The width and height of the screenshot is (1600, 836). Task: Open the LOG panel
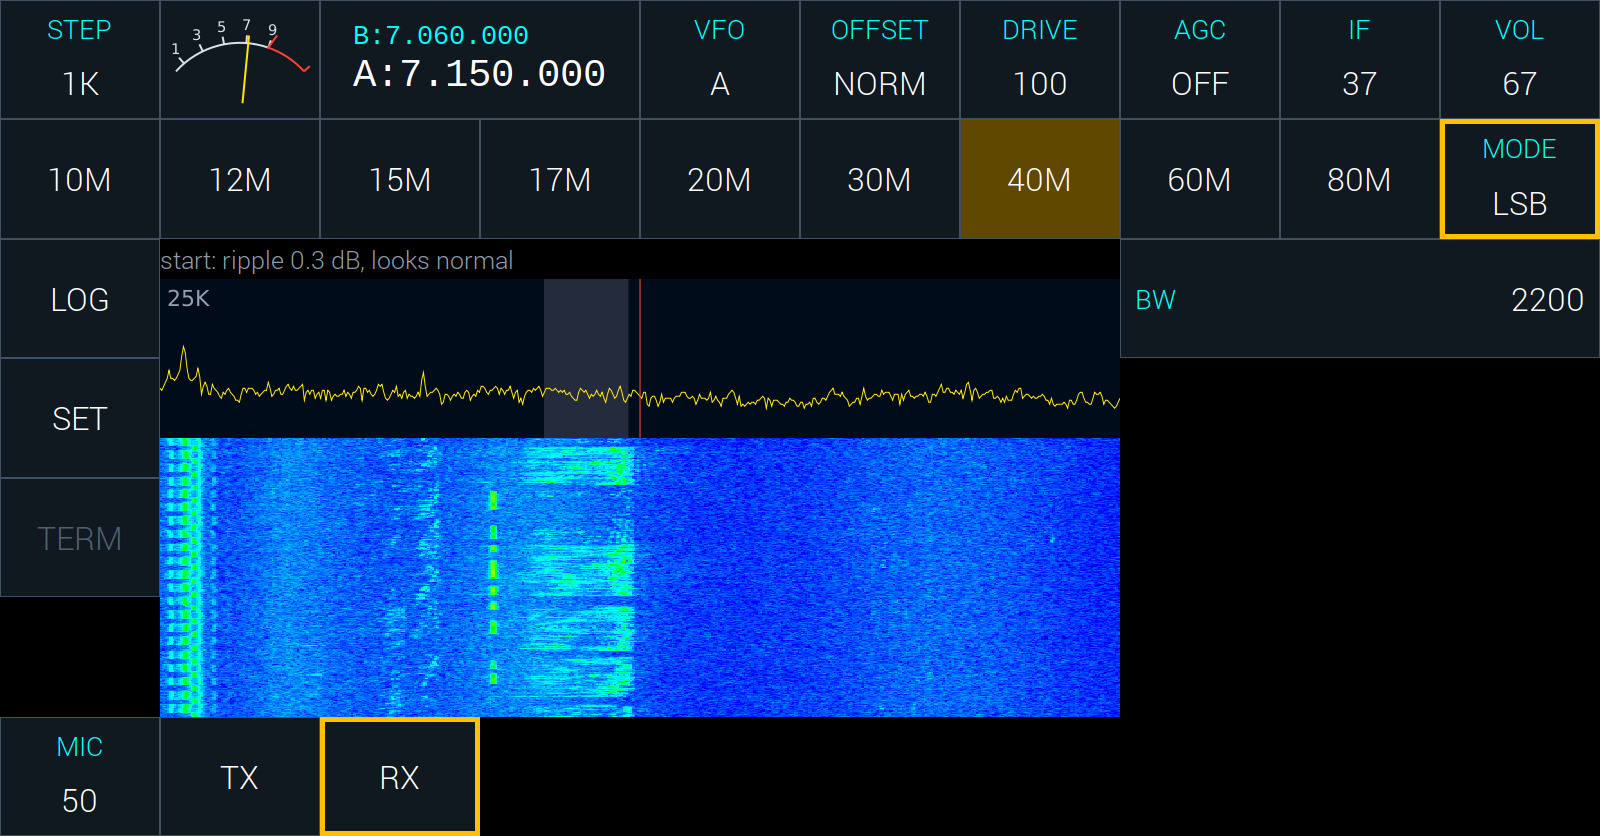[80, 299]
